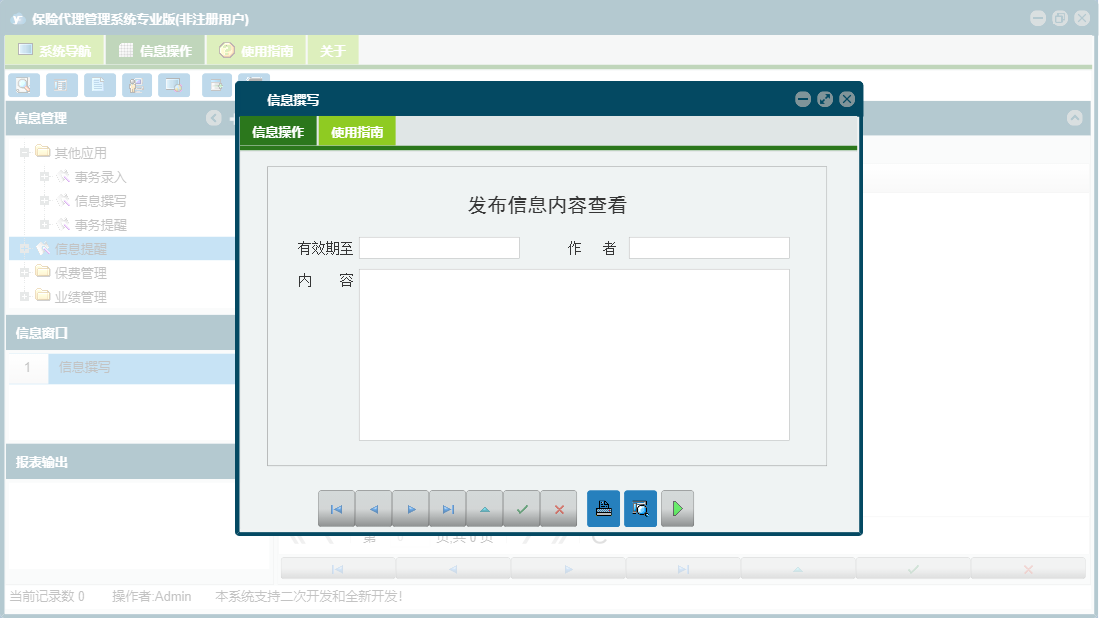Click the background next-record button in the bottom bar
The width and height of the screenshot is (1099, 618).
(568, 569)
